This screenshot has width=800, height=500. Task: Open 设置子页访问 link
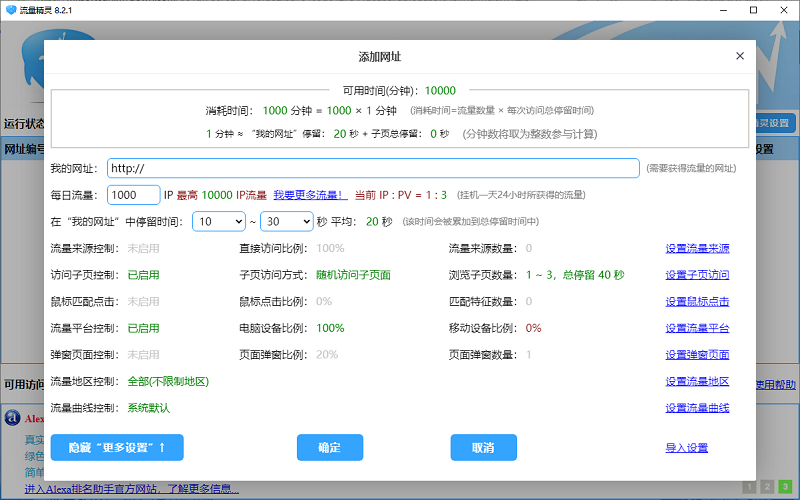(x=697, y=275)
